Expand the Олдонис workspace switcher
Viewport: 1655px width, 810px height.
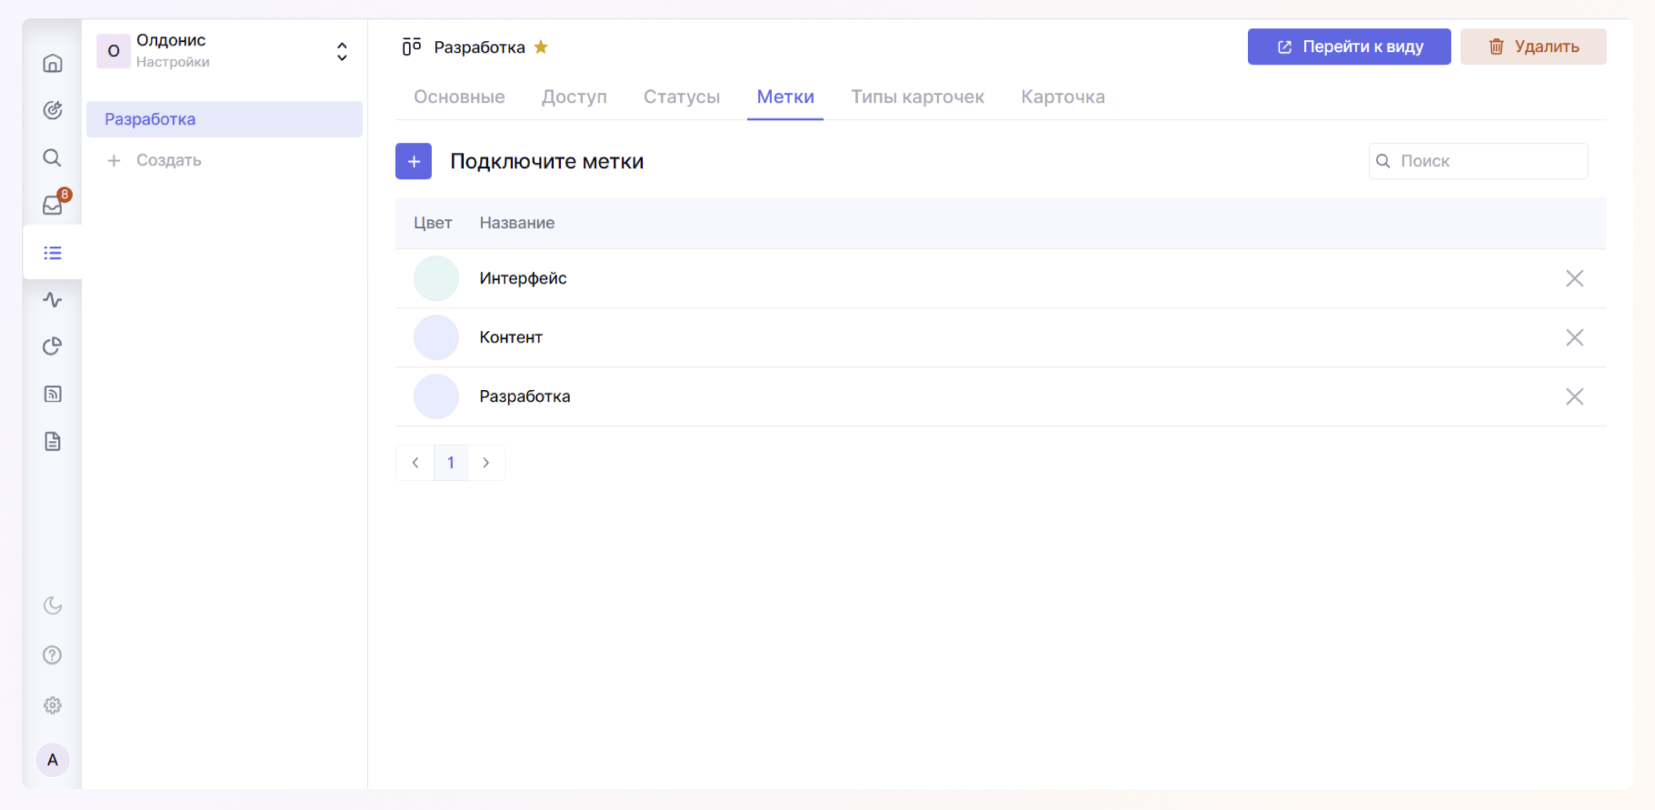(x=342, y=51)
